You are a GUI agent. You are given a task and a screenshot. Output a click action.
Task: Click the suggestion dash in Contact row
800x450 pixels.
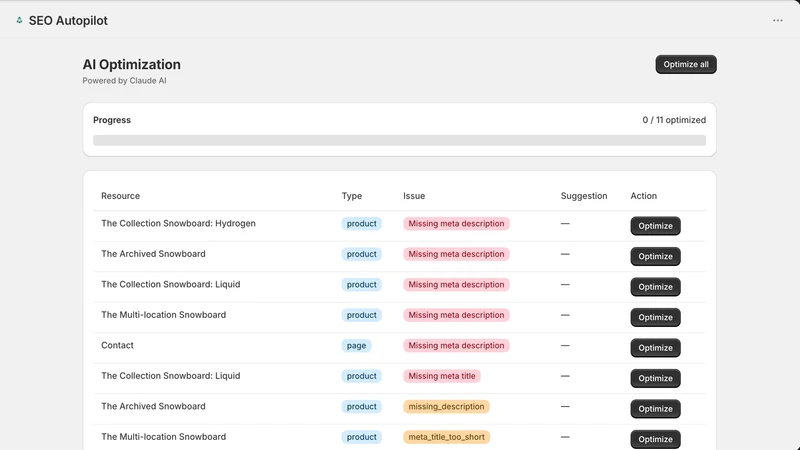point(565,345)
